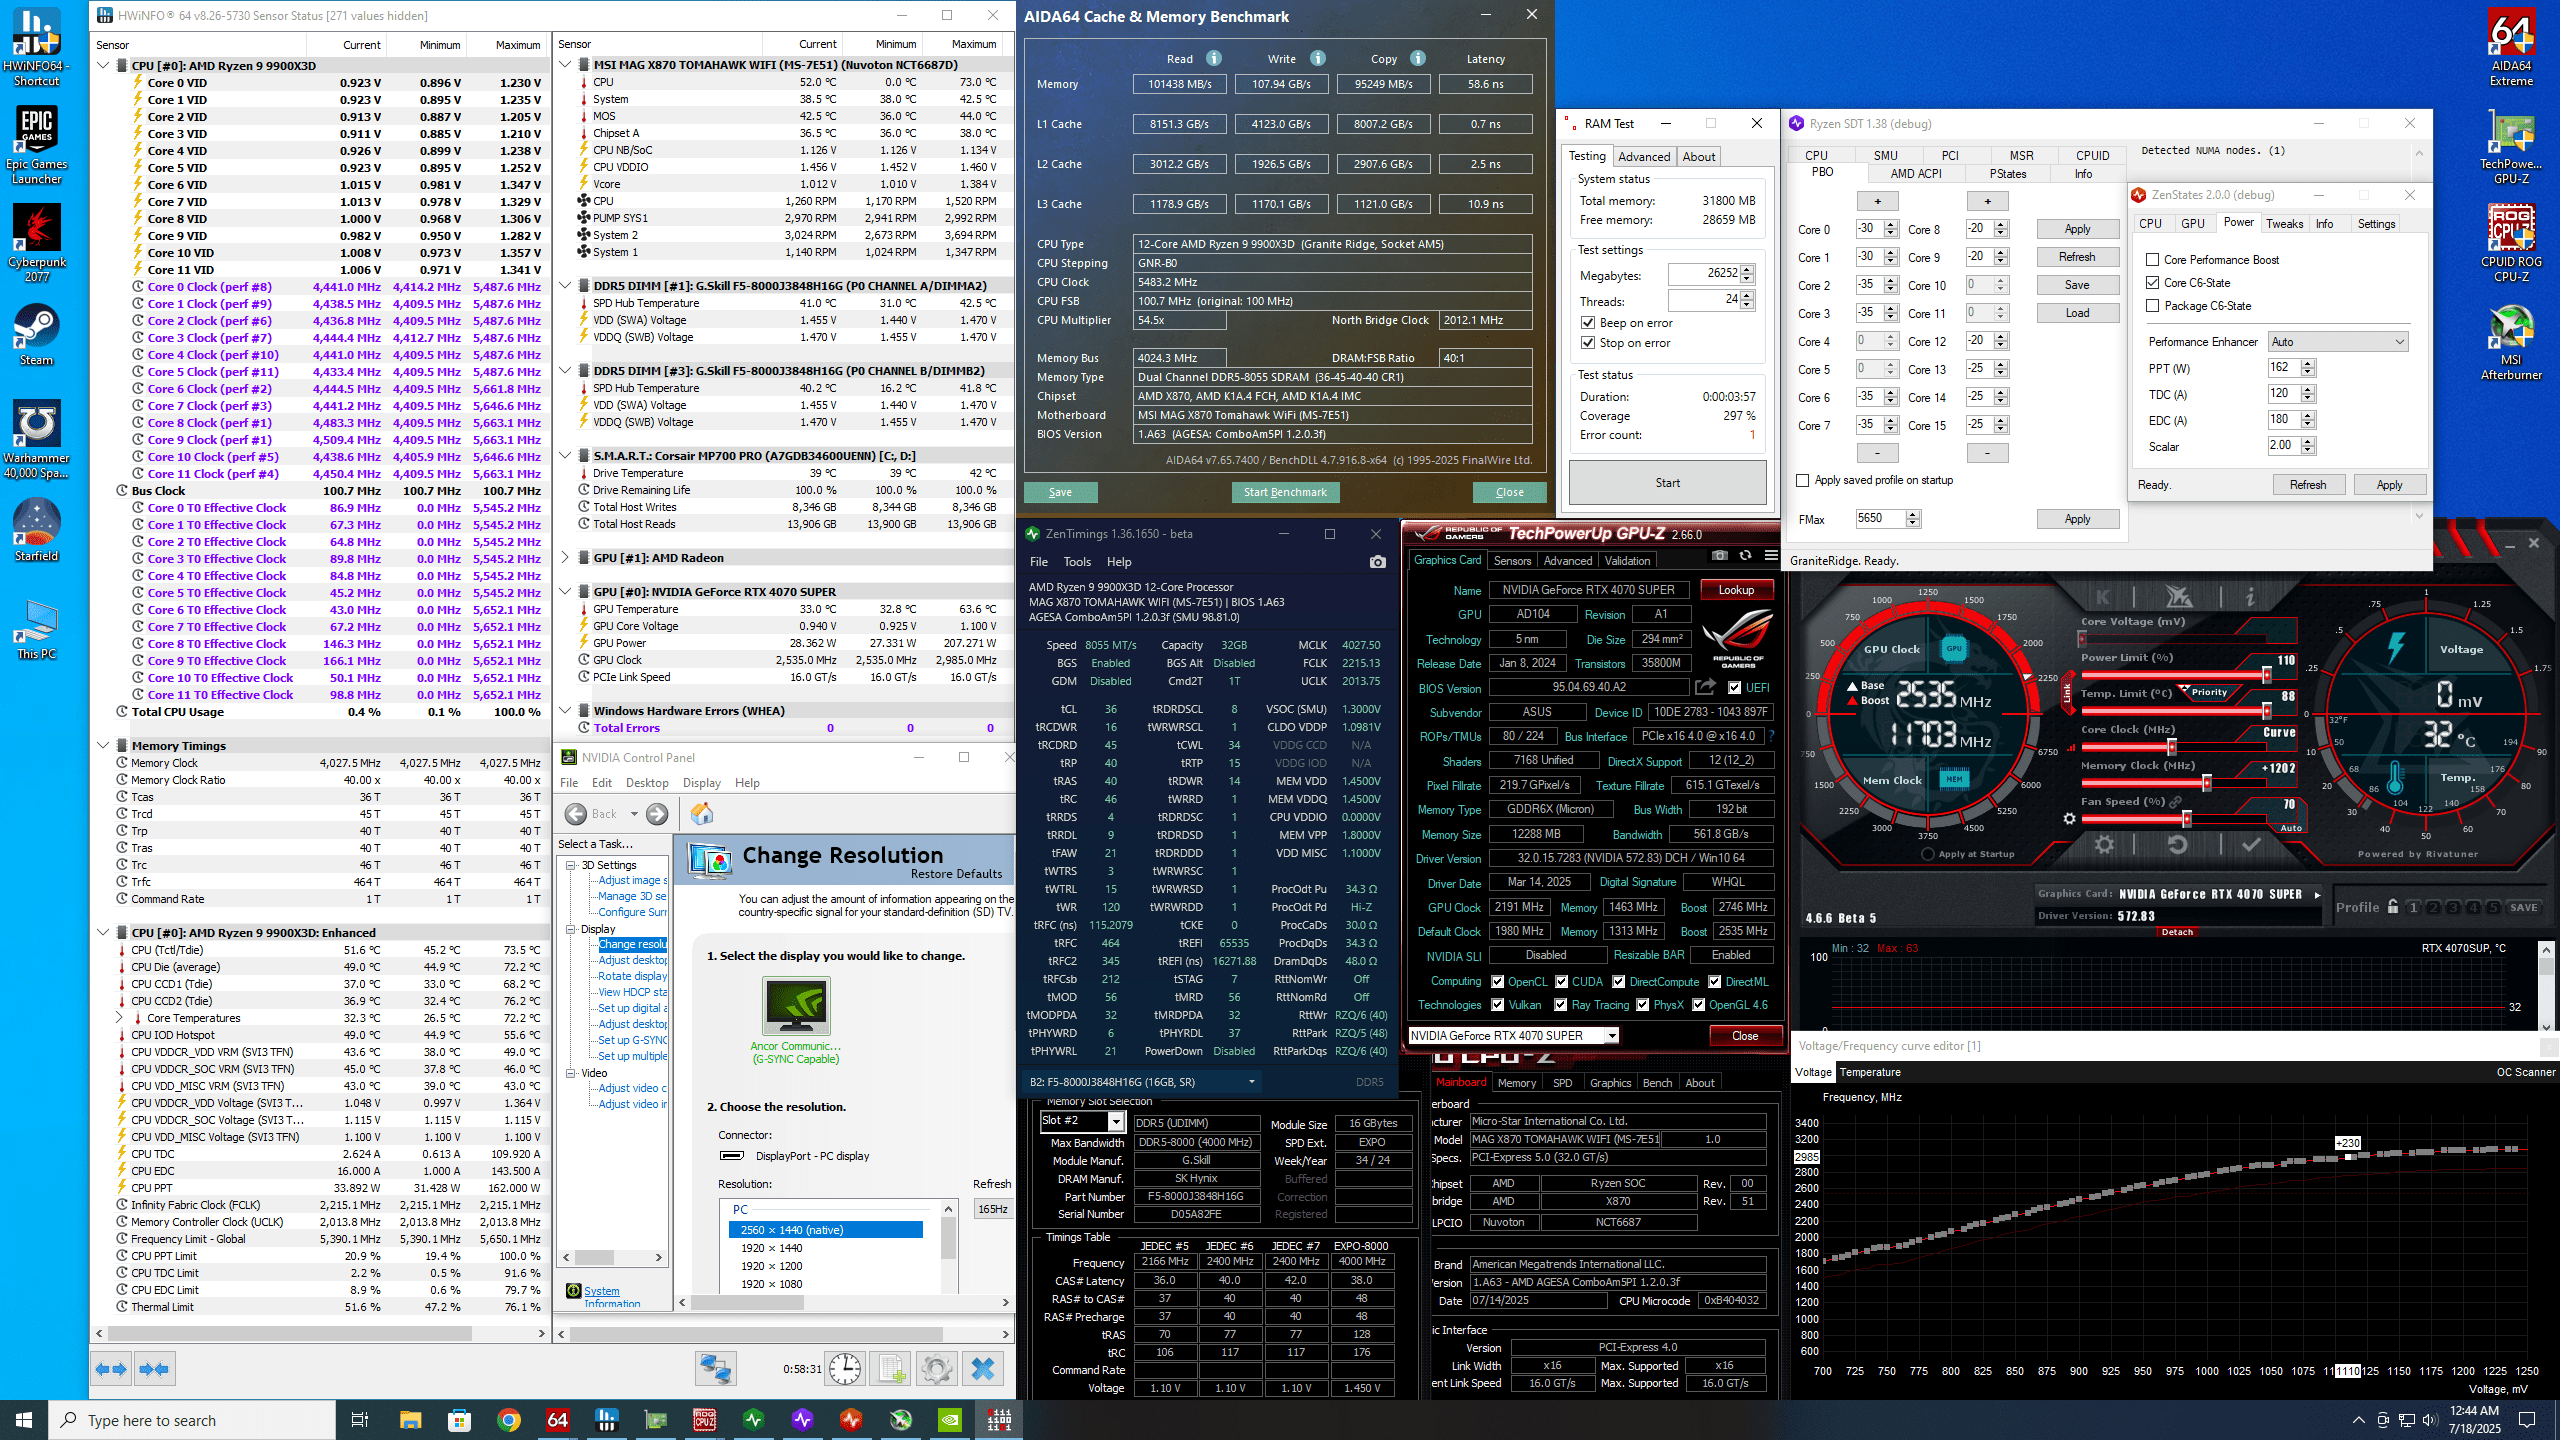Viewport: 2560px width, 1440px height.
Task: Toggle Package C6-State checkbox
Action: click(x=2153, y=306)
